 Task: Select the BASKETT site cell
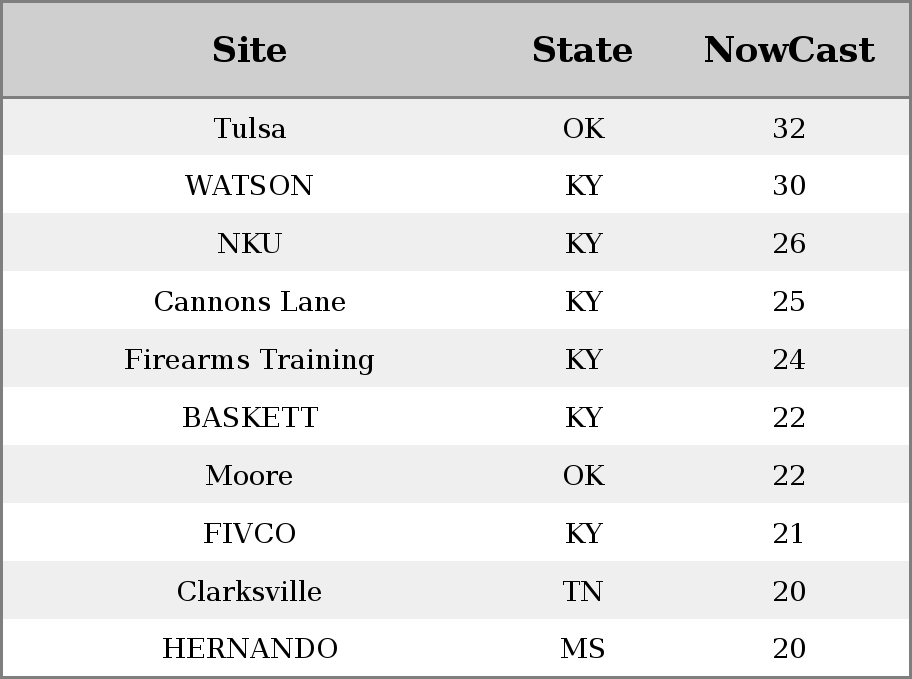click(x=250, y=417)
